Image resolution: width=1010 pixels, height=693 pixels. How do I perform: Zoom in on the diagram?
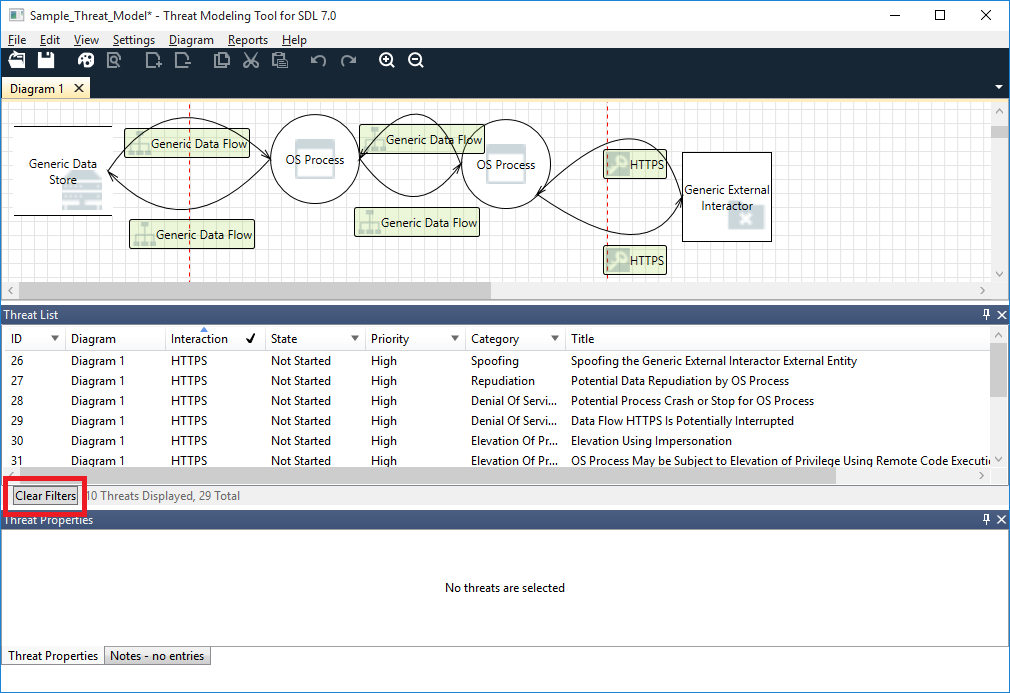387,60
